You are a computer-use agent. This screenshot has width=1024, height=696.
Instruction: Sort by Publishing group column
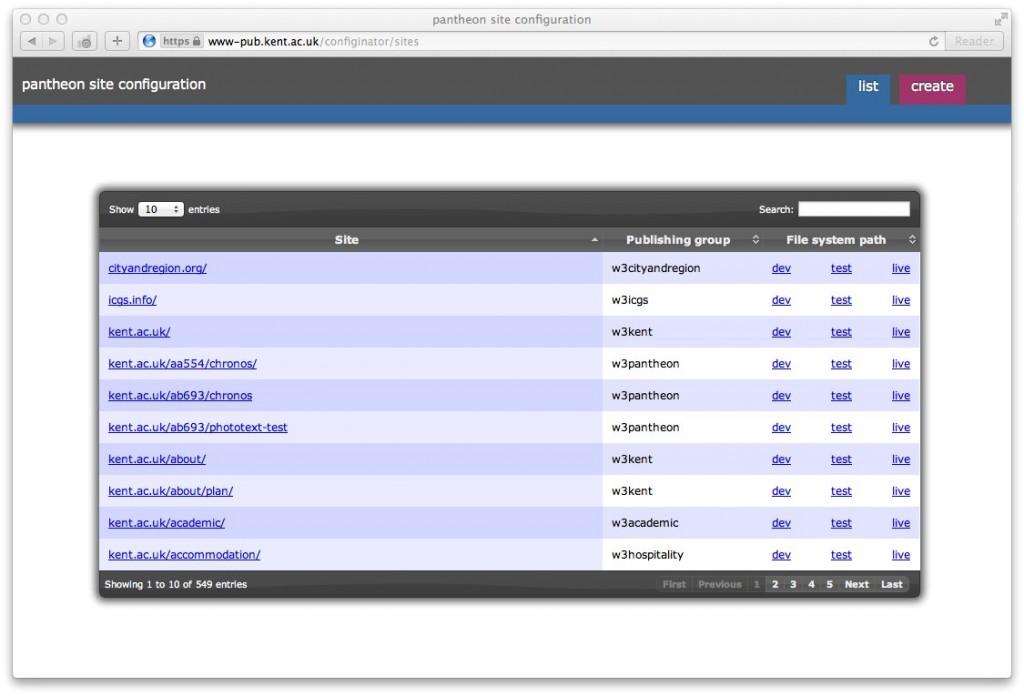point(678,240)
